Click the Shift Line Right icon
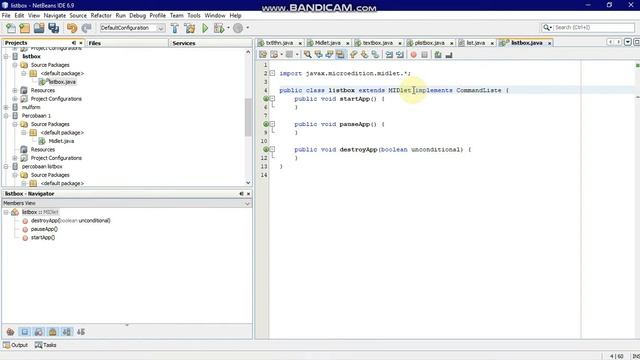 tap(400, 54)
